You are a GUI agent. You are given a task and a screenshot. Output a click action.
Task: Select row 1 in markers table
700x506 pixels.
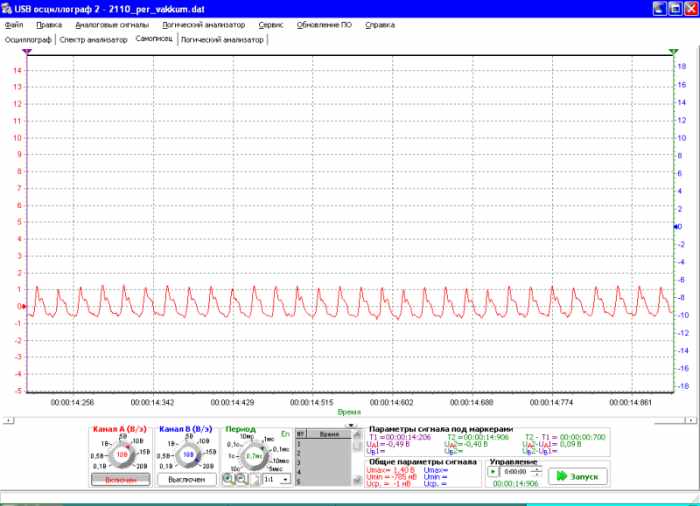(x=324, y=444)
